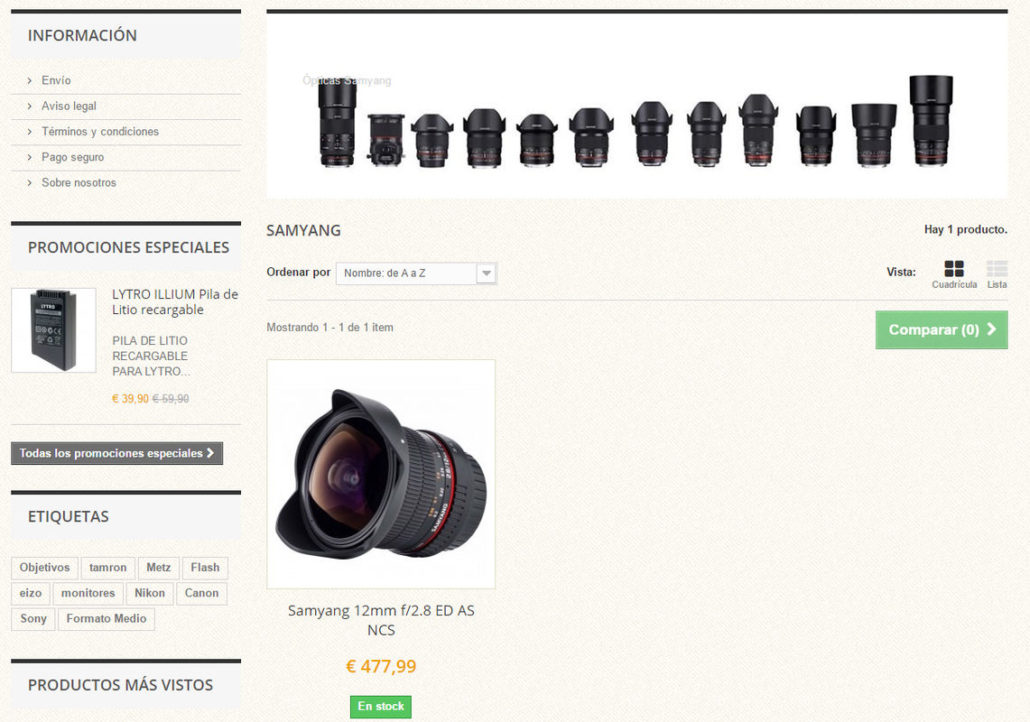Click the ETIQUETAS heading
This screenshot has width=1030, height=722.
point(68,516)
